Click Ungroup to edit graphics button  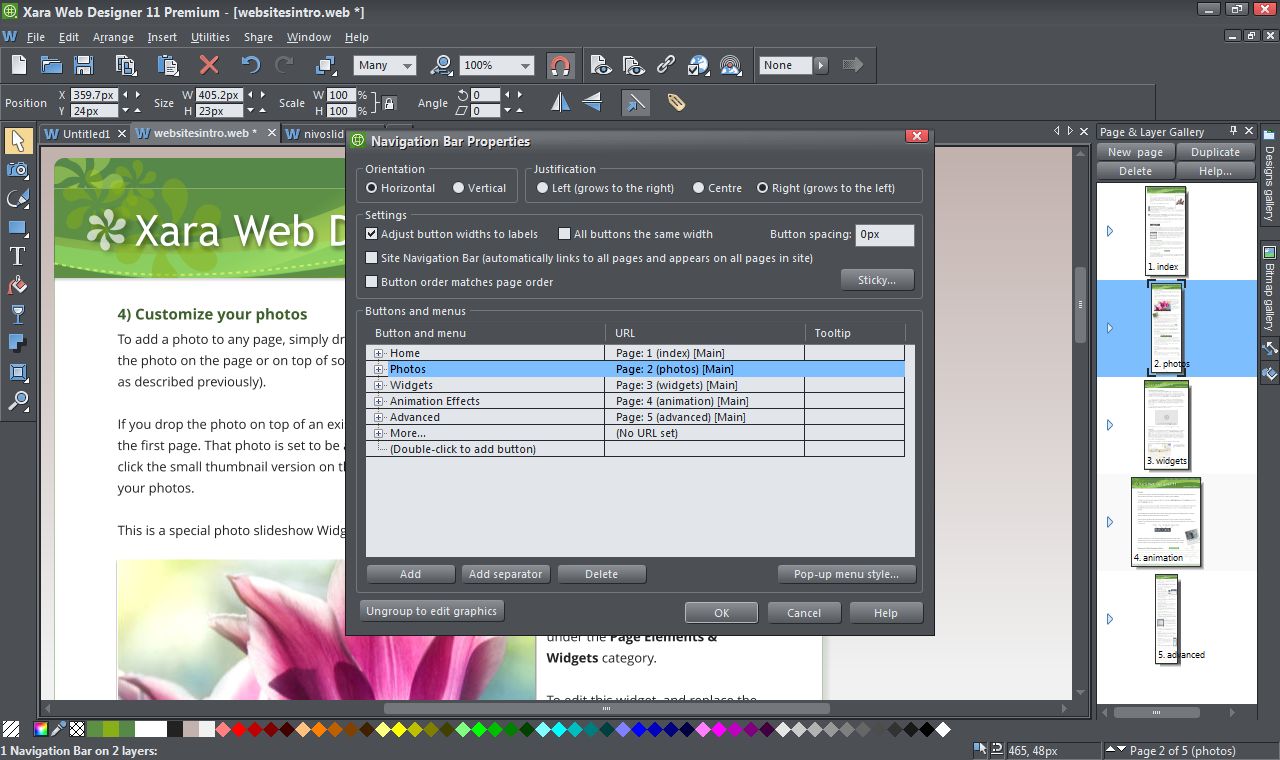click(431, 611)
